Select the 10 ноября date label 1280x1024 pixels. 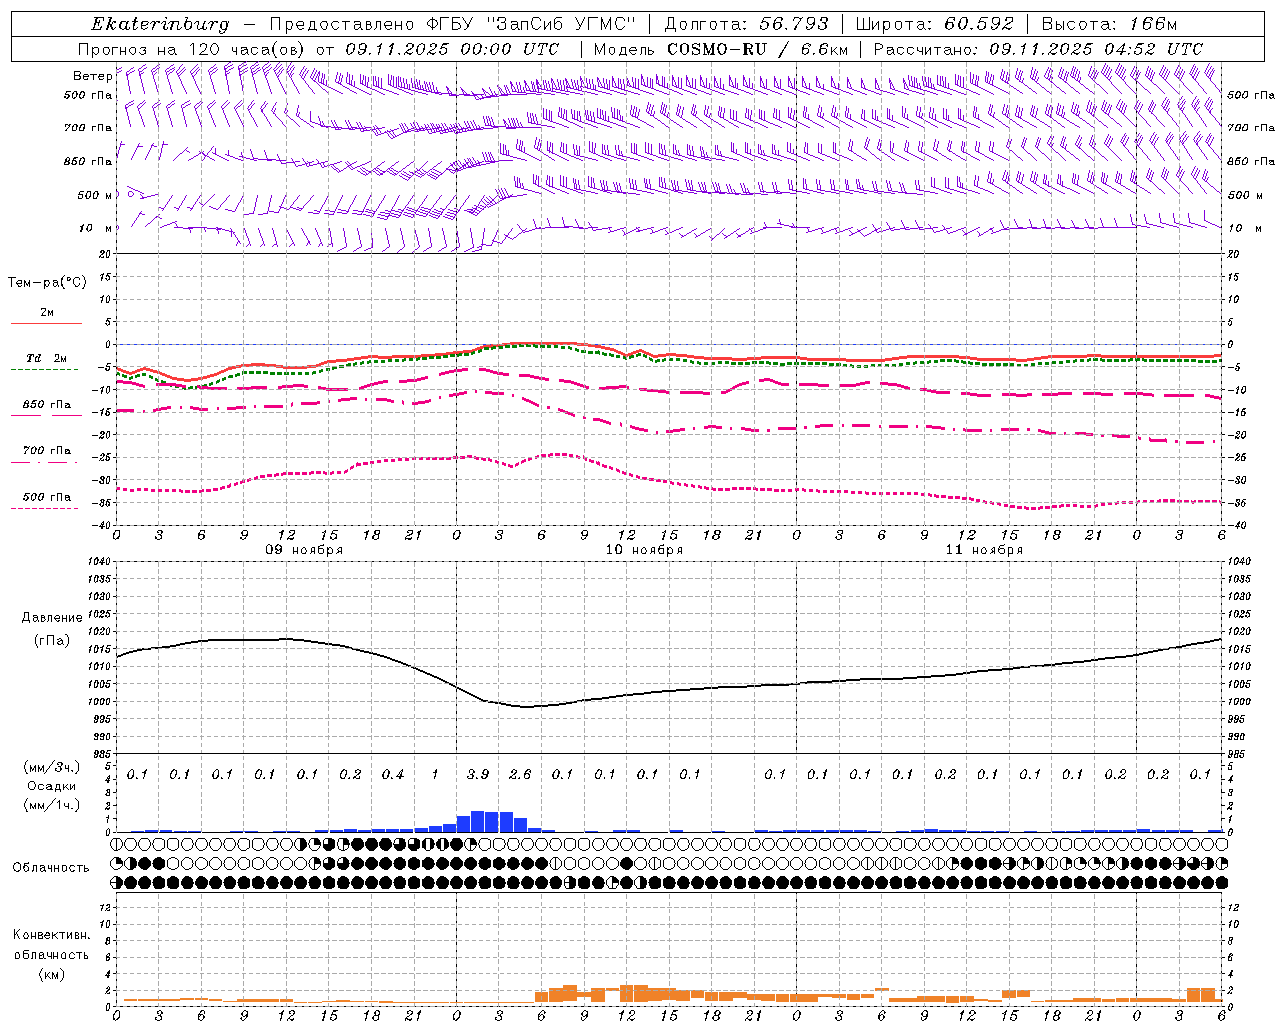(644, 550)
